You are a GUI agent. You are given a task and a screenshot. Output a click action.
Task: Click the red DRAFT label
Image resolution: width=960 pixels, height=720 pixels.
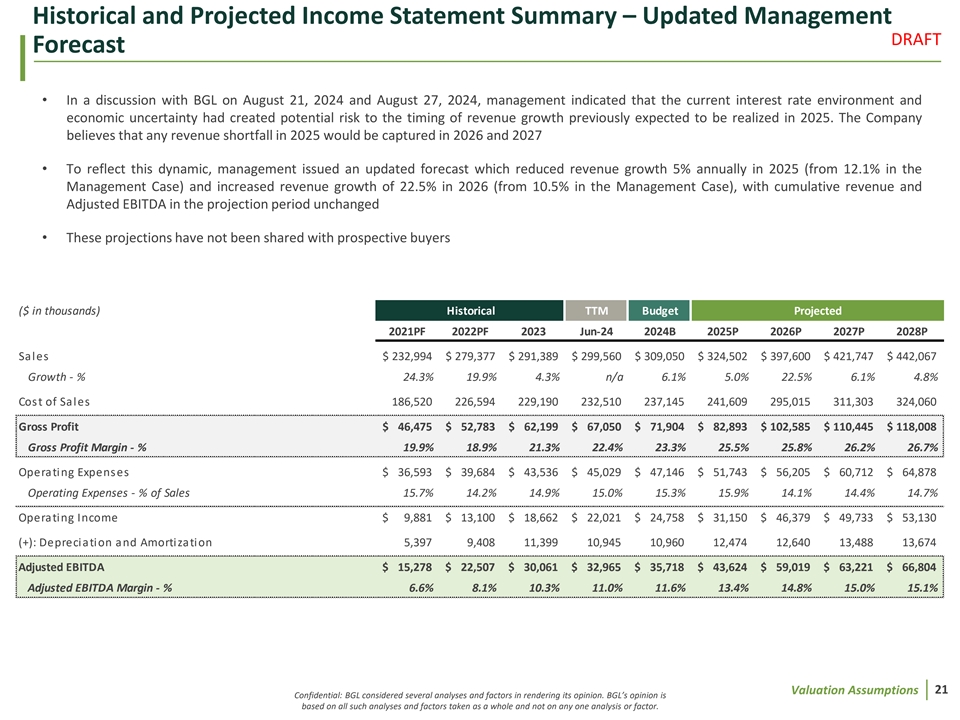[x=915, y=39]
